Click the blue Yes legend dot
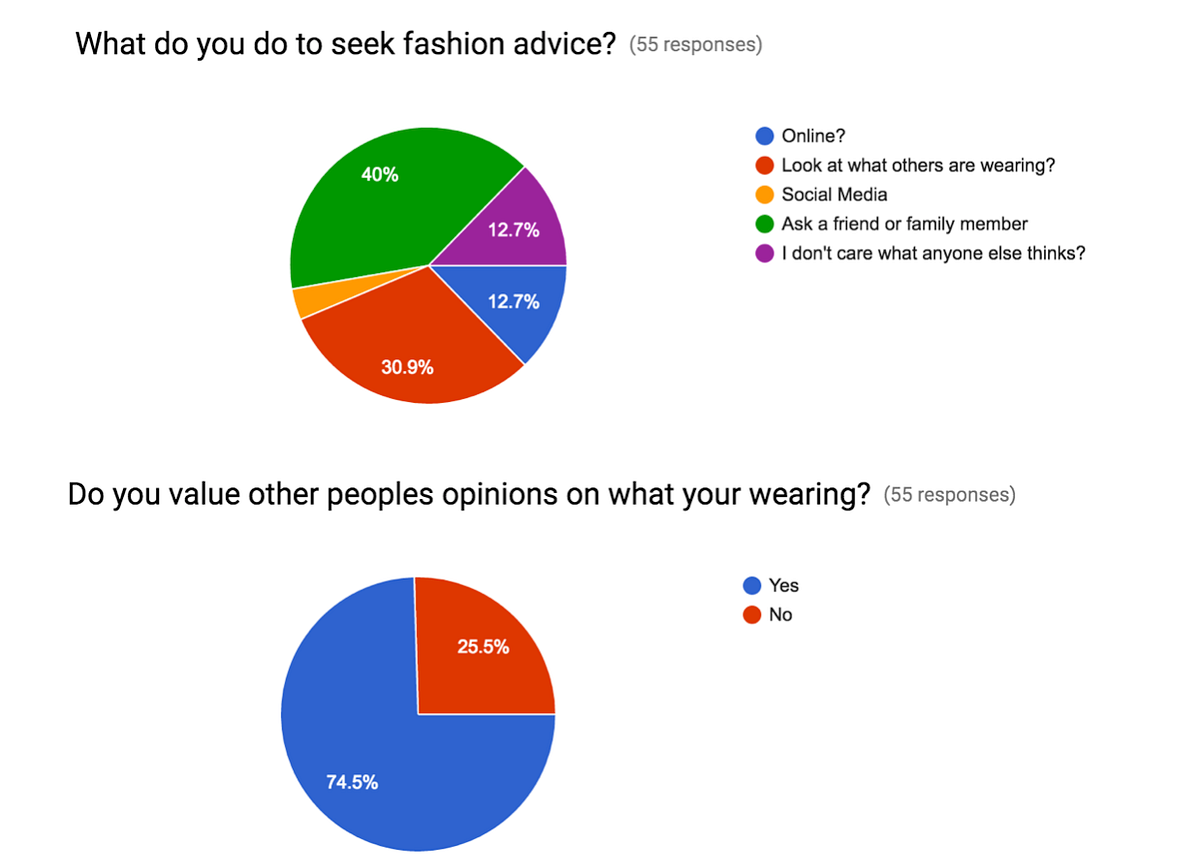This screenshot has width=1200, height=868. (x=752, y=586)
